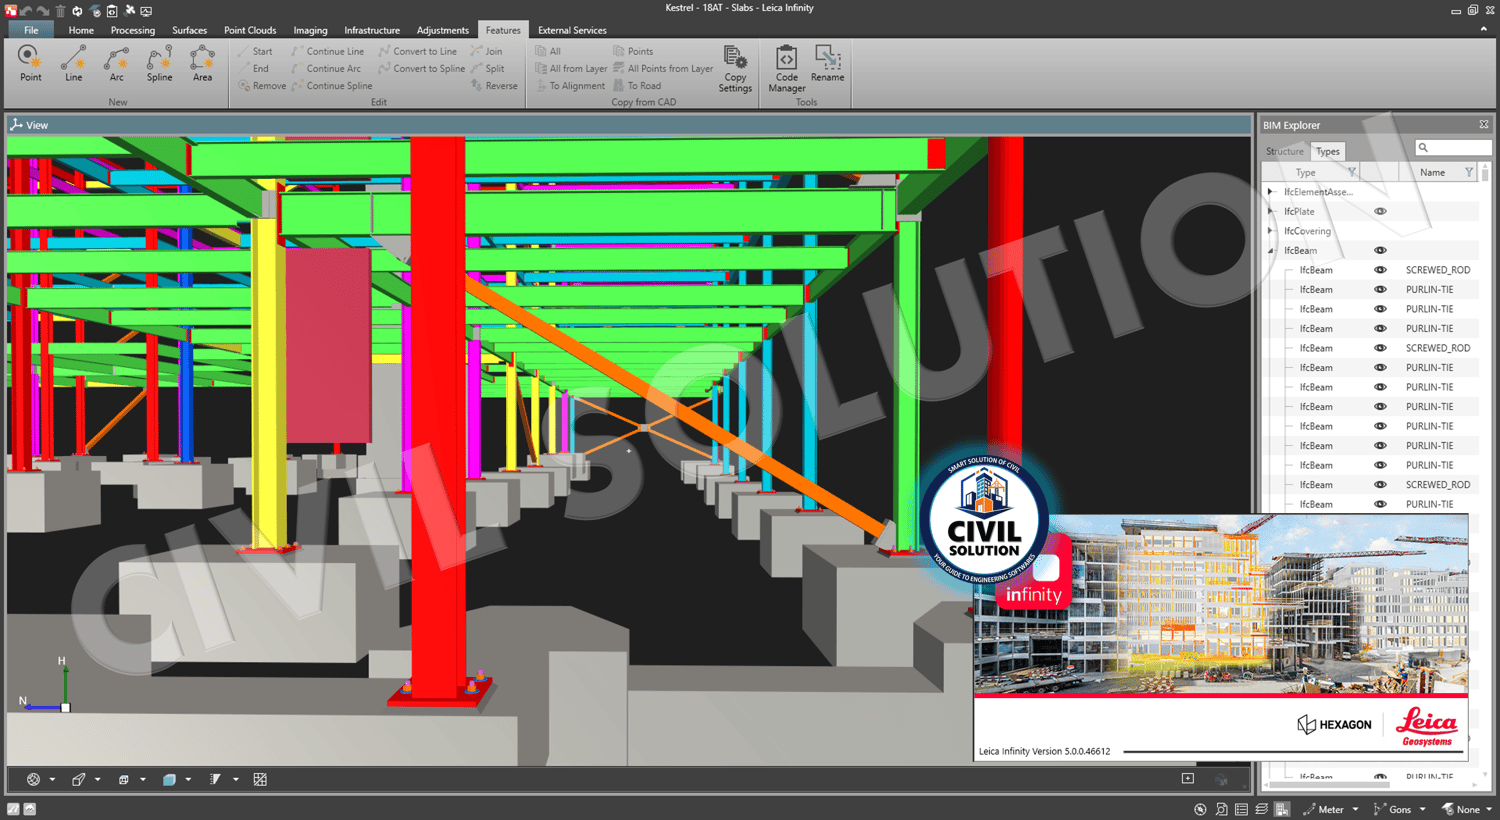Toggle visibility of the IfcPlate type

click(x=1380, y=211)
